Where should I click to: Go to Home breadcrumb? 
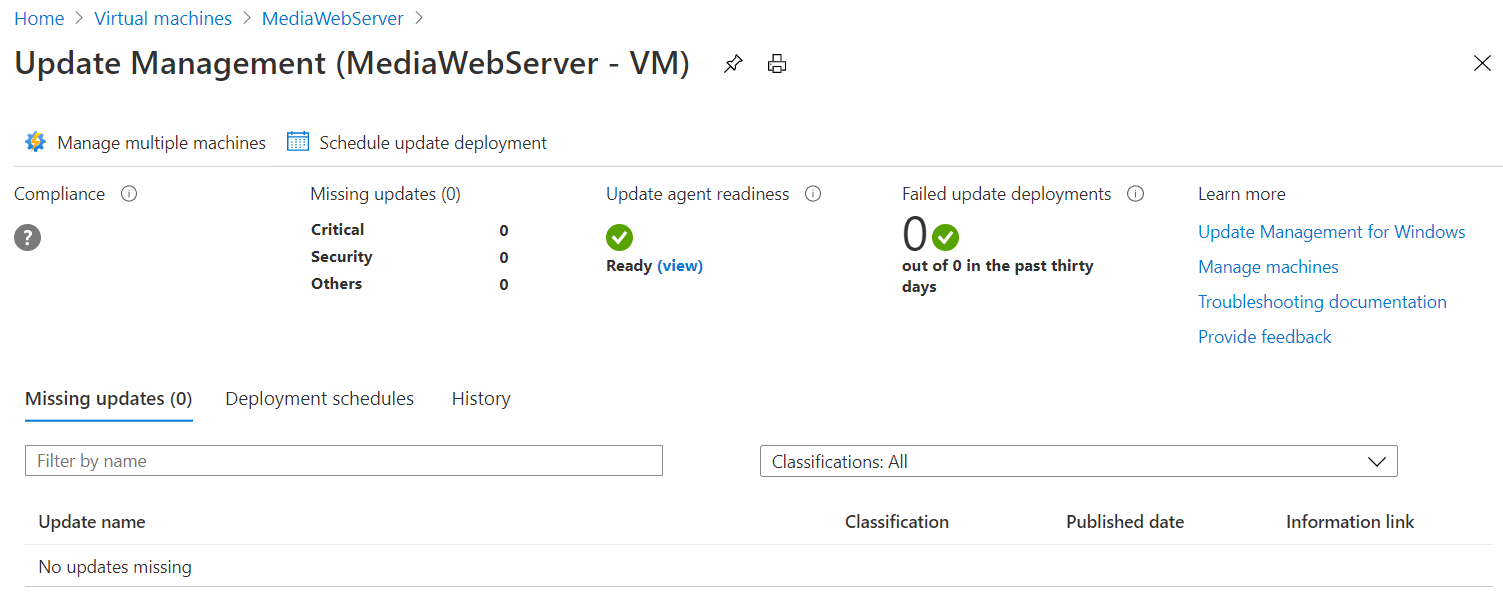click(39, 19)
